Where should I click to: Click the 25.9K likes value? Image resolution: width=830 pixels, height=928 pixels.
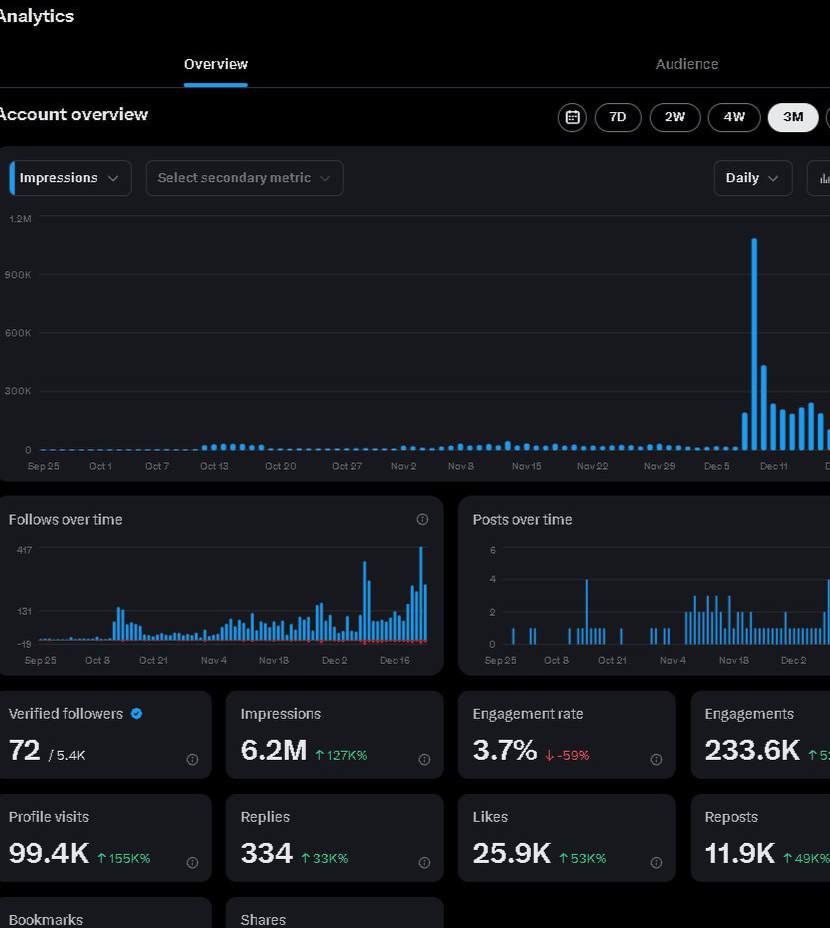coord(511,853)
